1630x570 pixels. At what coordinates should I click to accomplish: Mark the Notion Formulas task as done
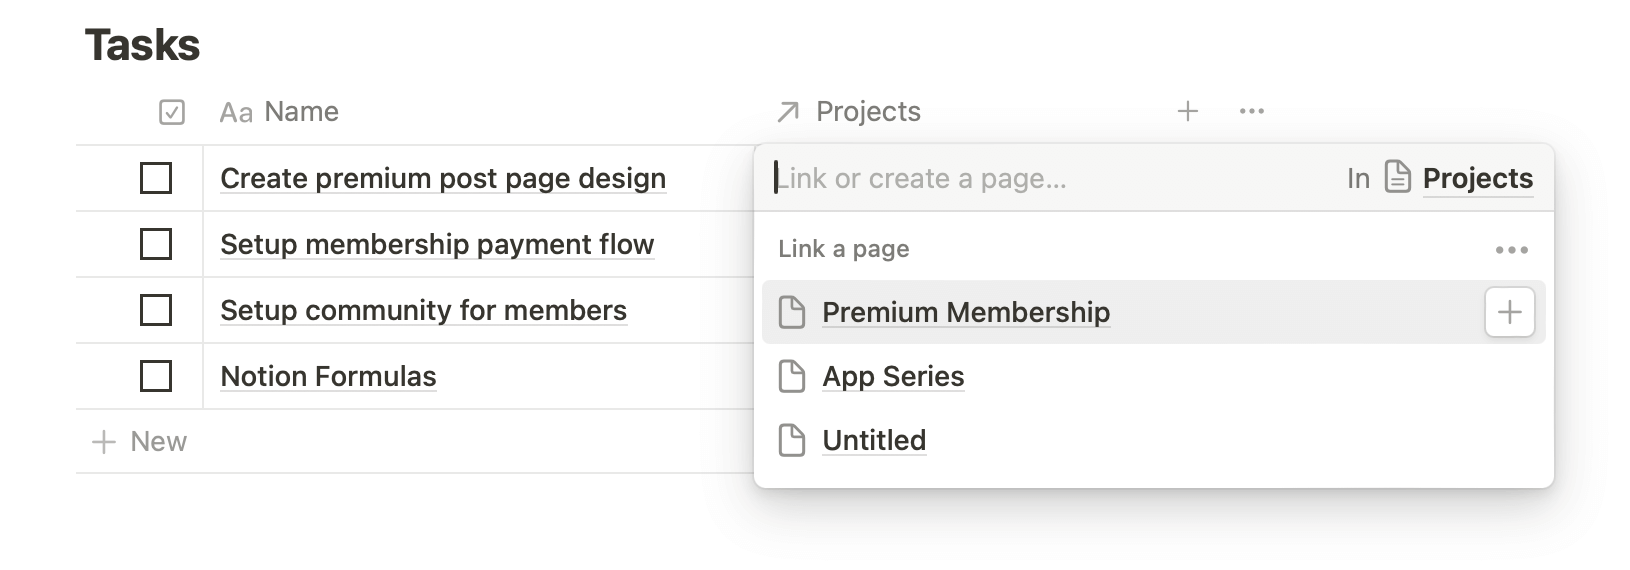[x=156, y=376]
